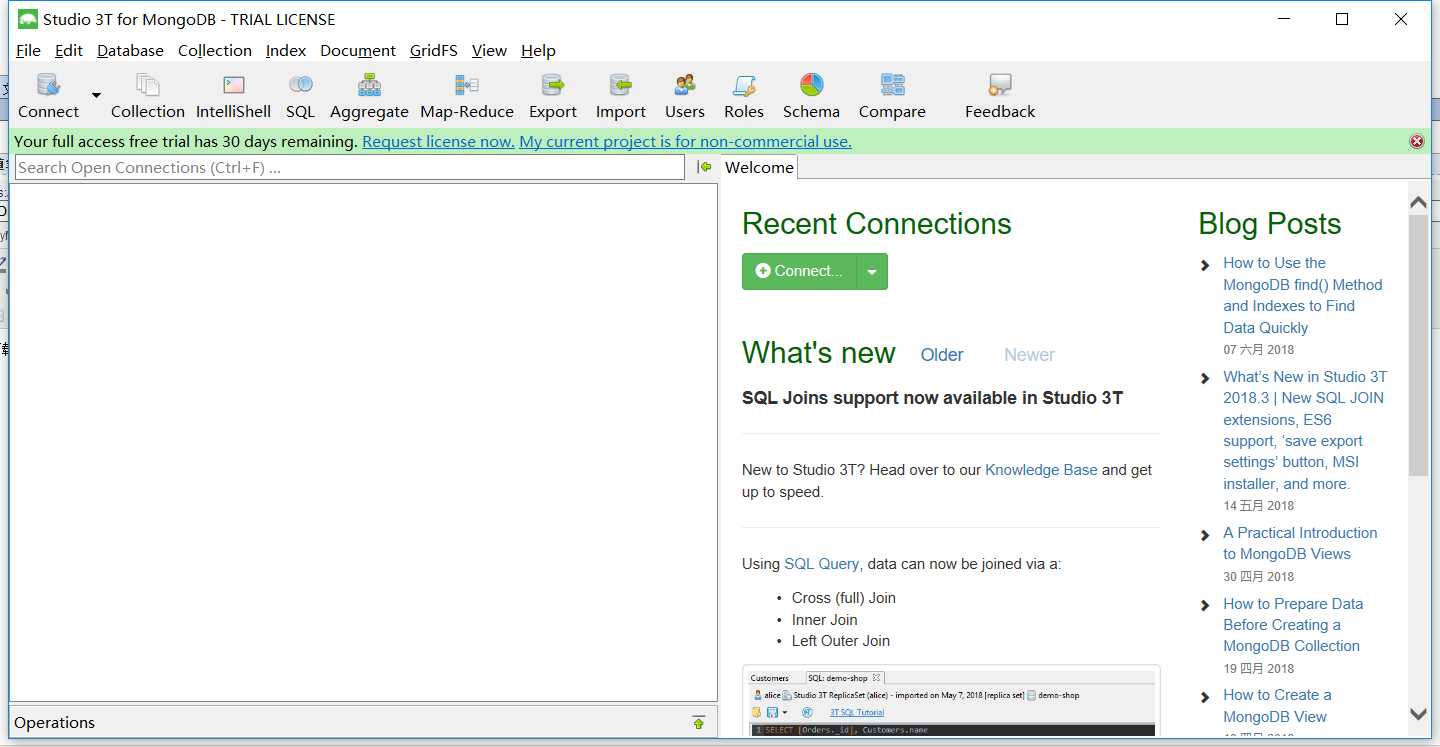Image resolution: width=1440 pixels, height=747 pixels.
Task: Click the Operations panel label
Action: pyautogui.click(x=54, y=723)
